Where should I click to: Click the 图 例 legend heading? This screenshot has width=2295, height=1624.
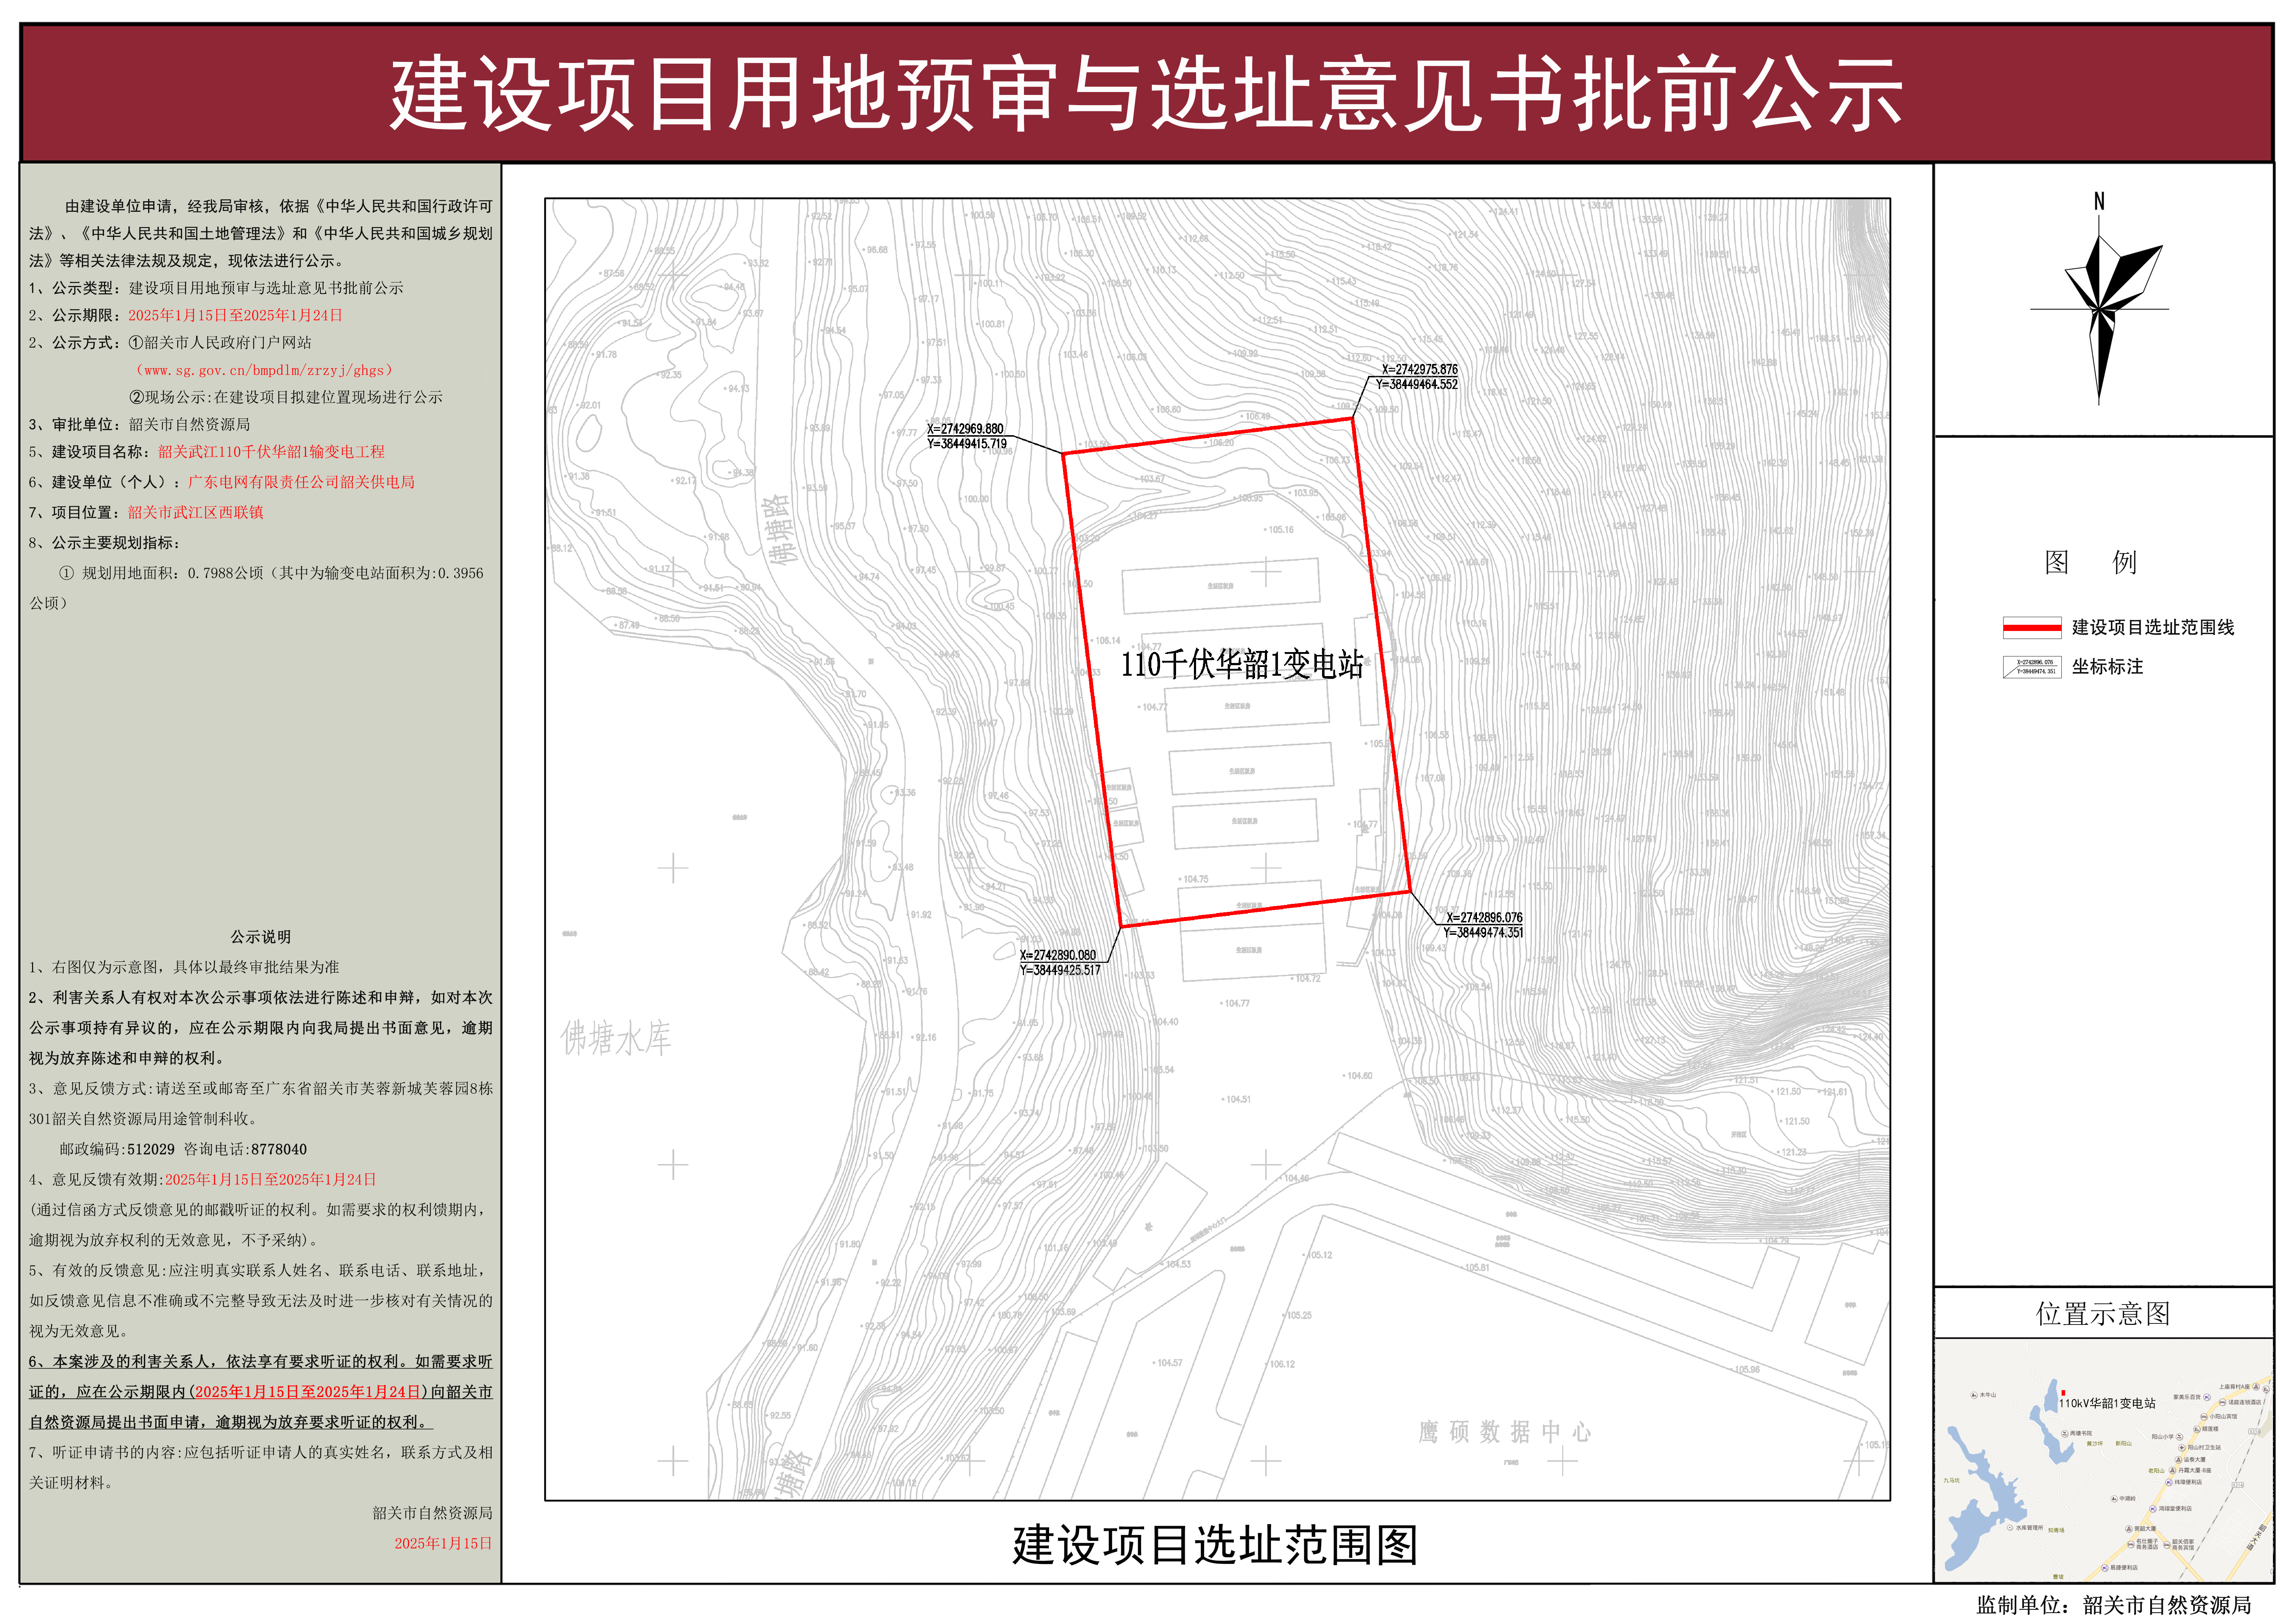pos(2091,562)
